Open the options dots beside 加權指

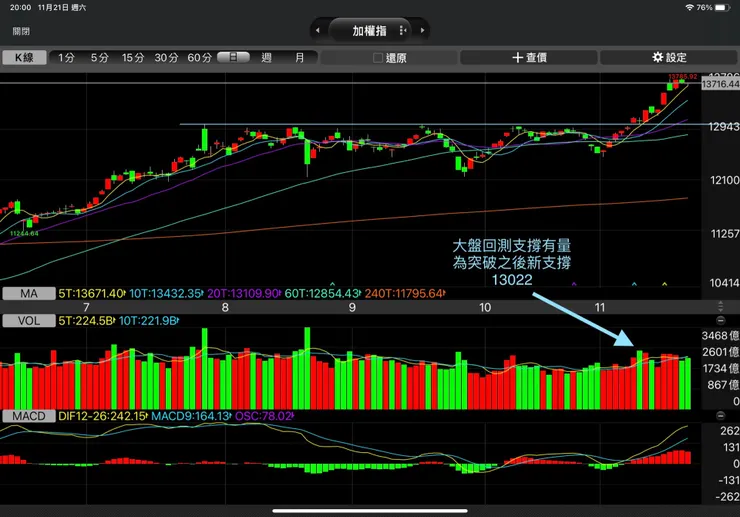coord(402,30)
